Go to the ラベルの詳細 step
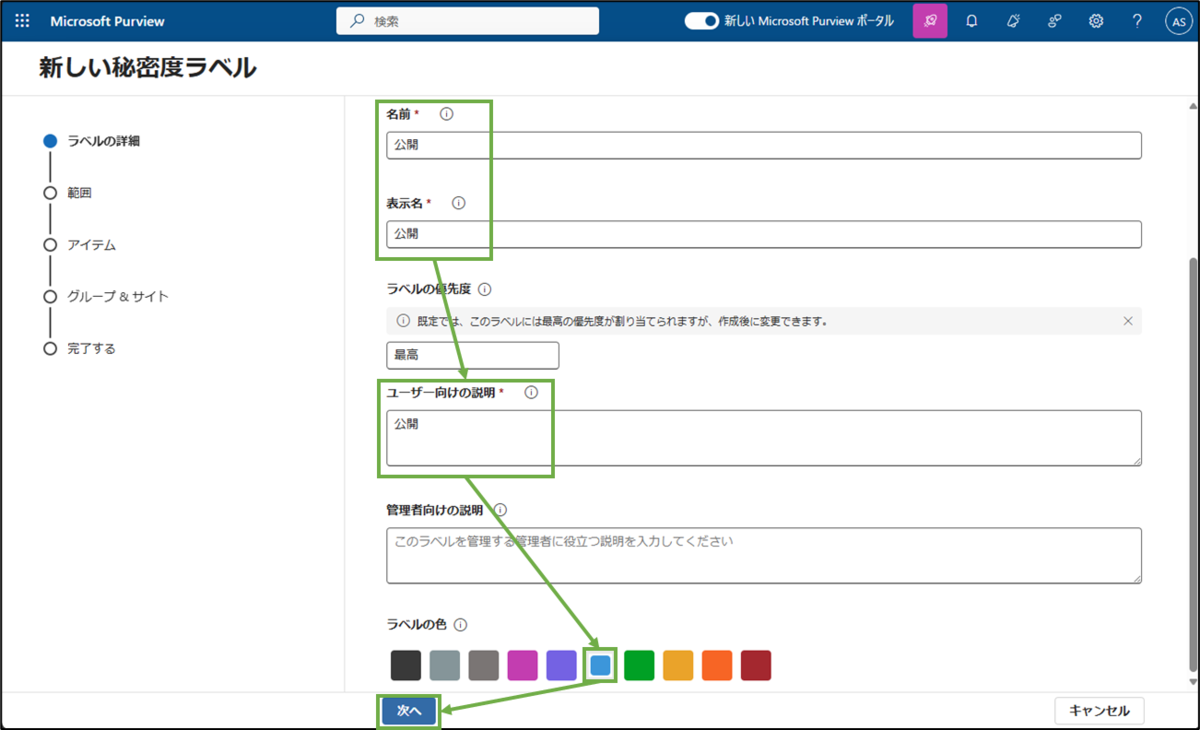This screenshot has width=1200, height=730. click(92, 141)
